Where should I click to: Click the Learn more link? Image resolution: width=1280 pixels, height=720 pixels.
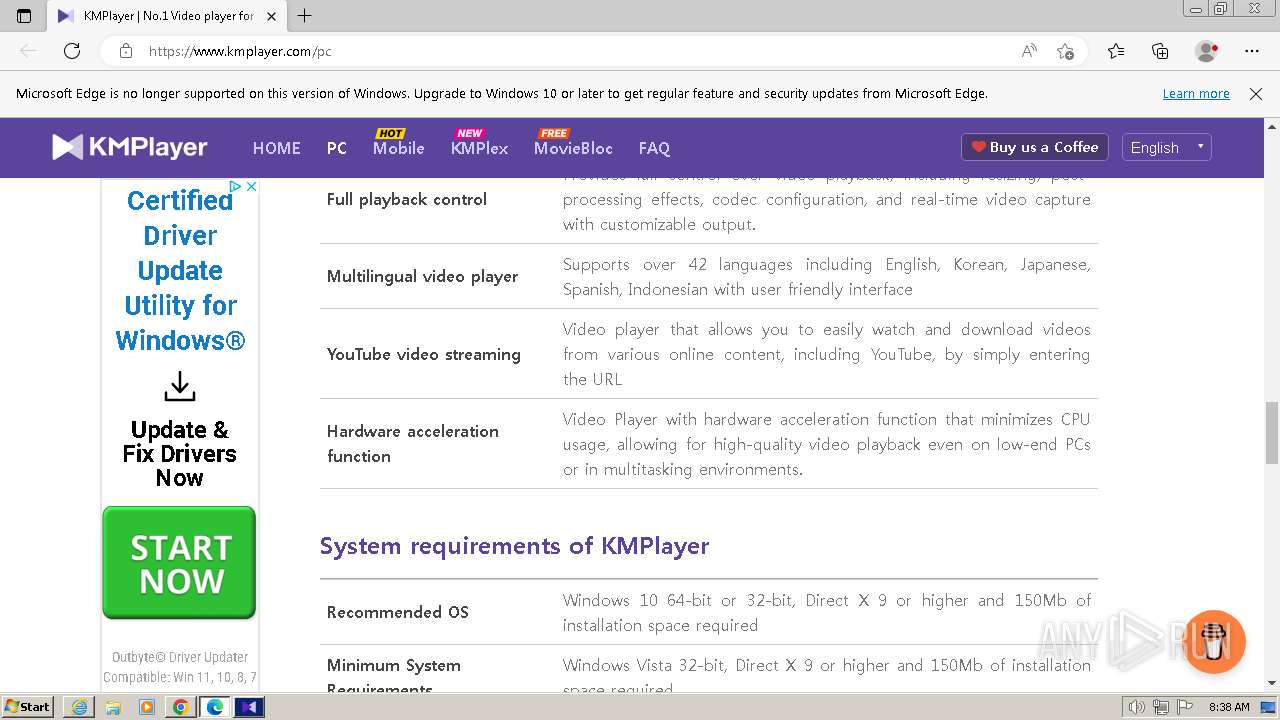pos(1196,94)
